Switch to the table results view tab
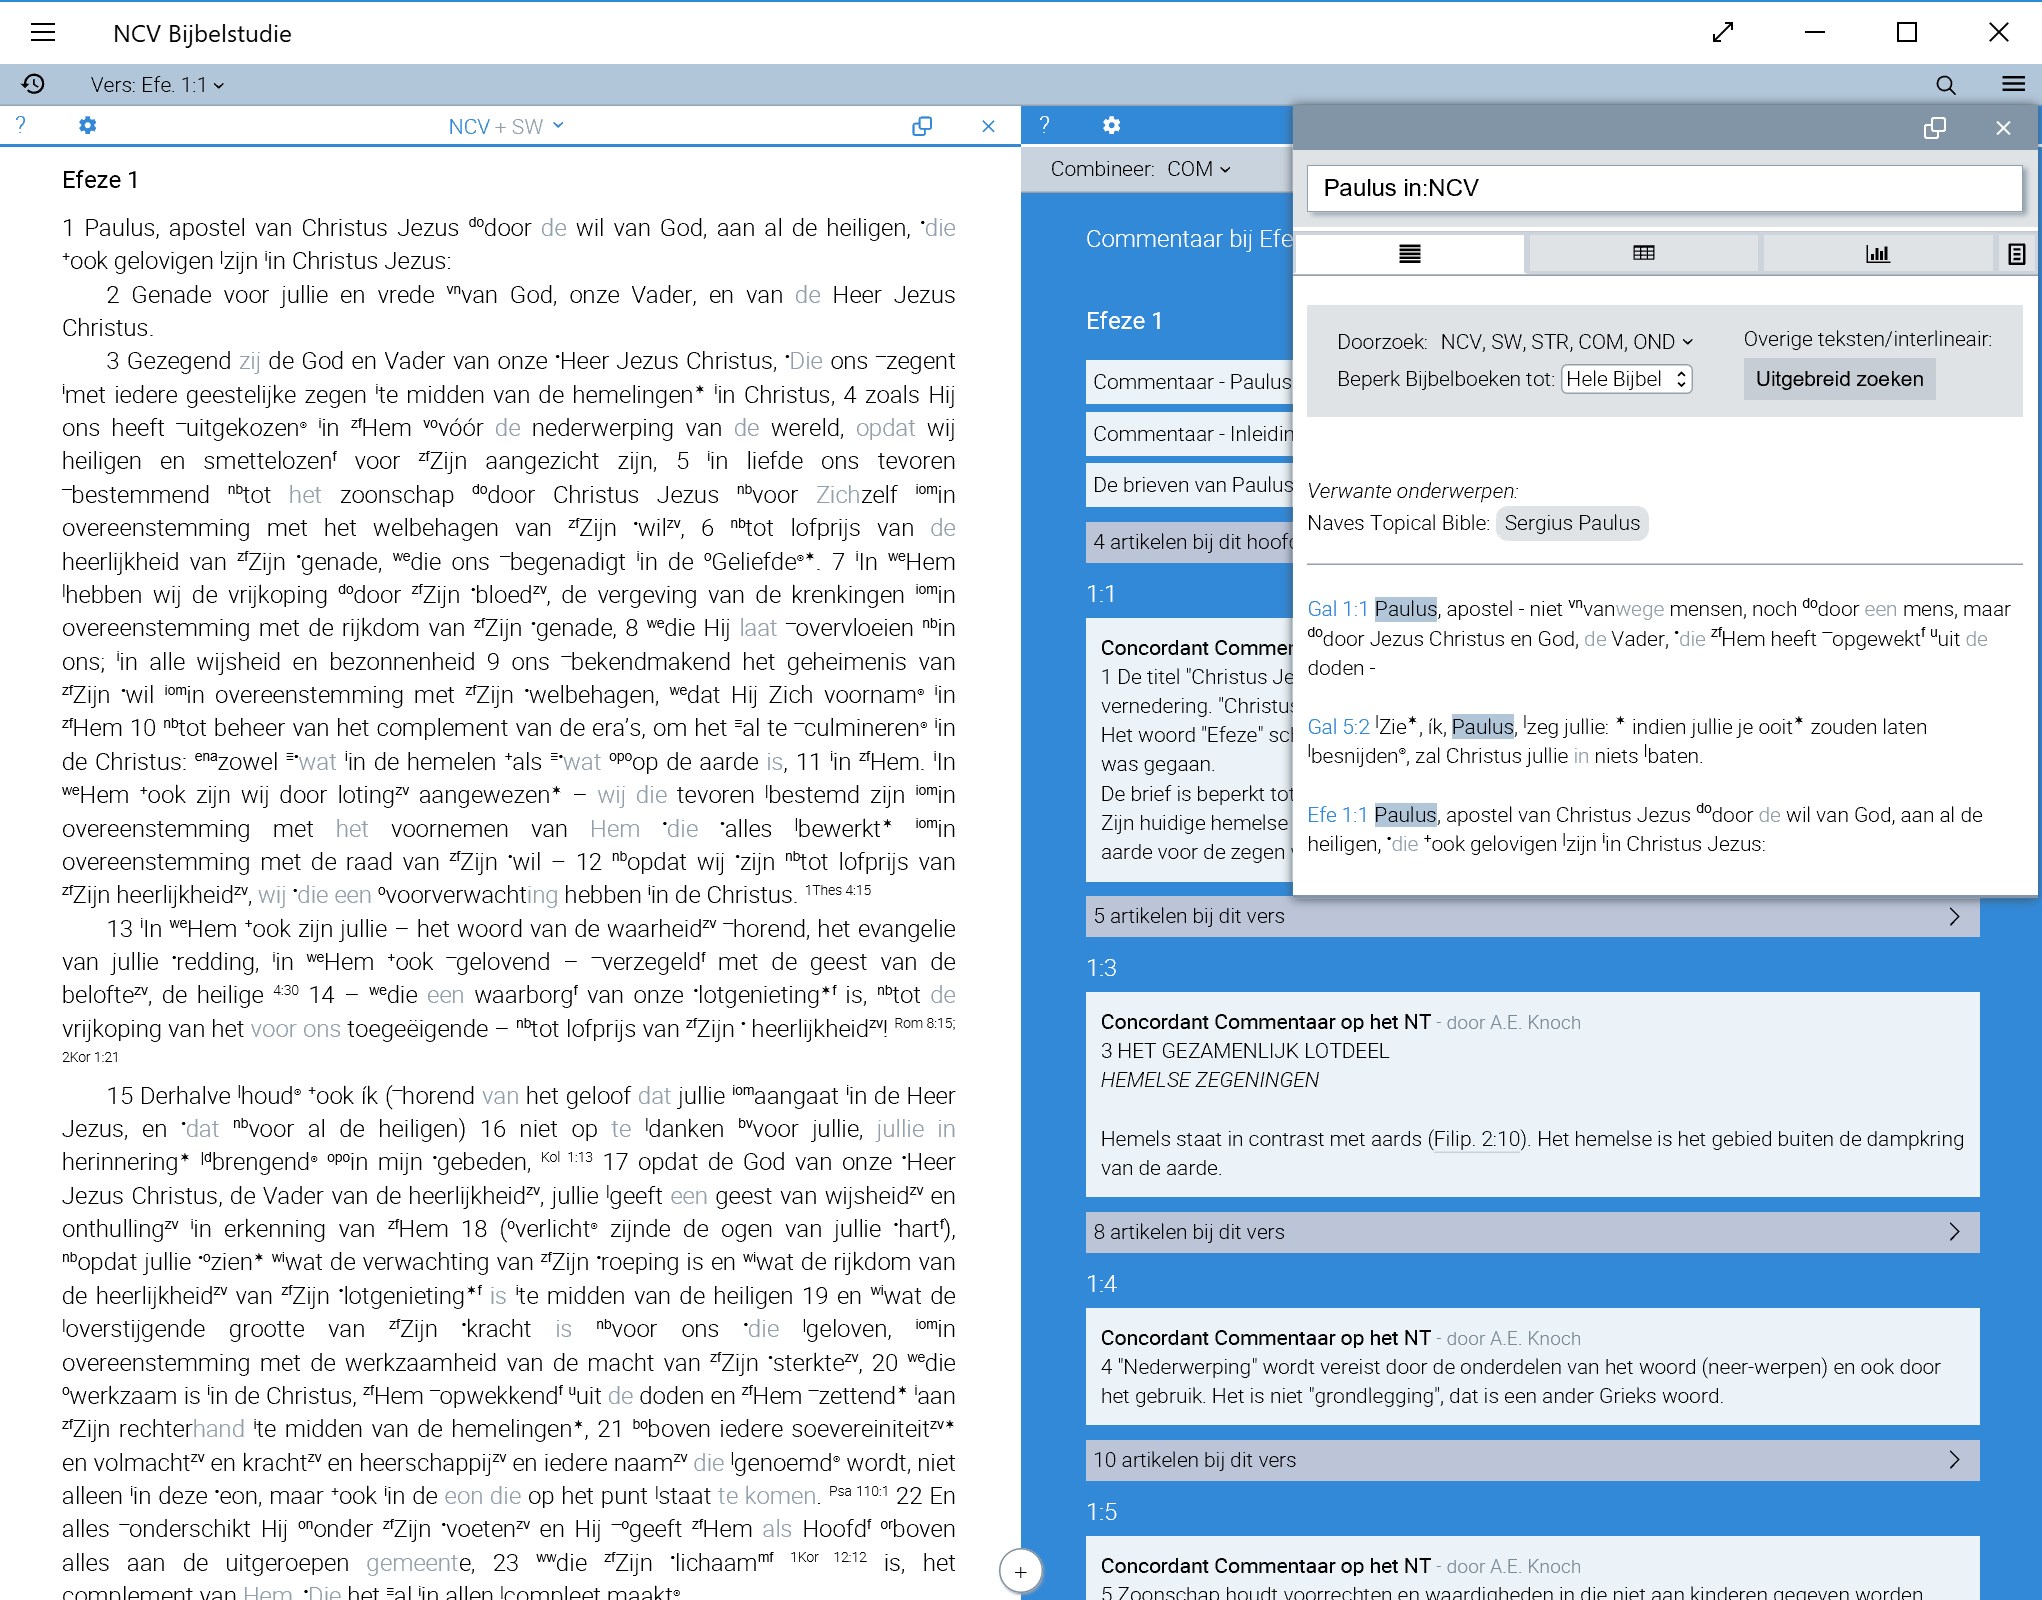The height and width of the screenshot is (1600, 2042). point(1643,254)
